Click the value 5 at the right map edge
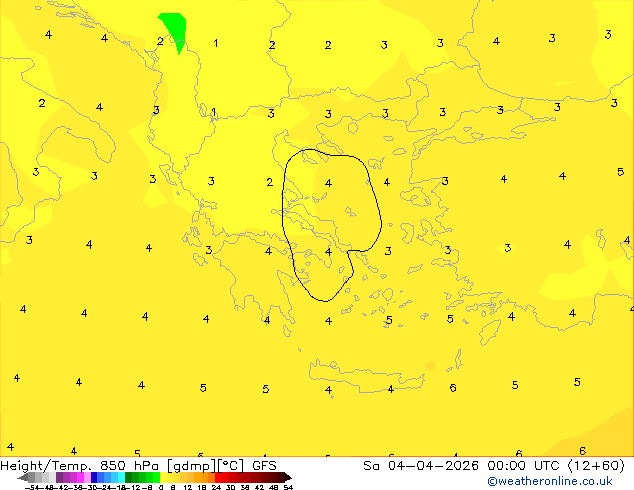634x490 pixels. [620, 172]
